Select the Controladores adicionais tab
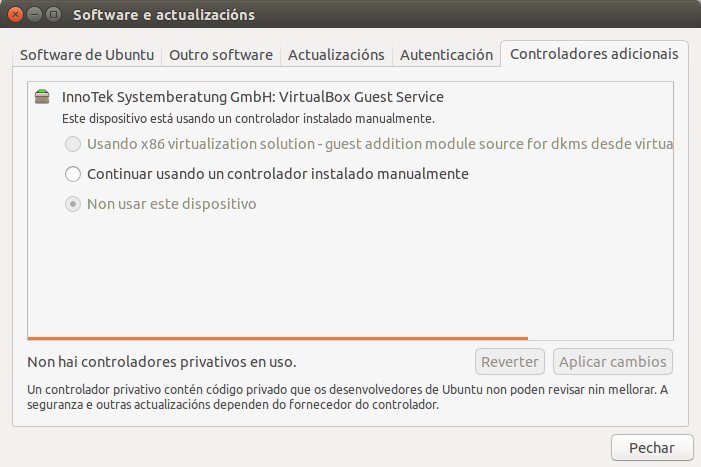The width and height of the screenshot is (701, 467). 594,54
